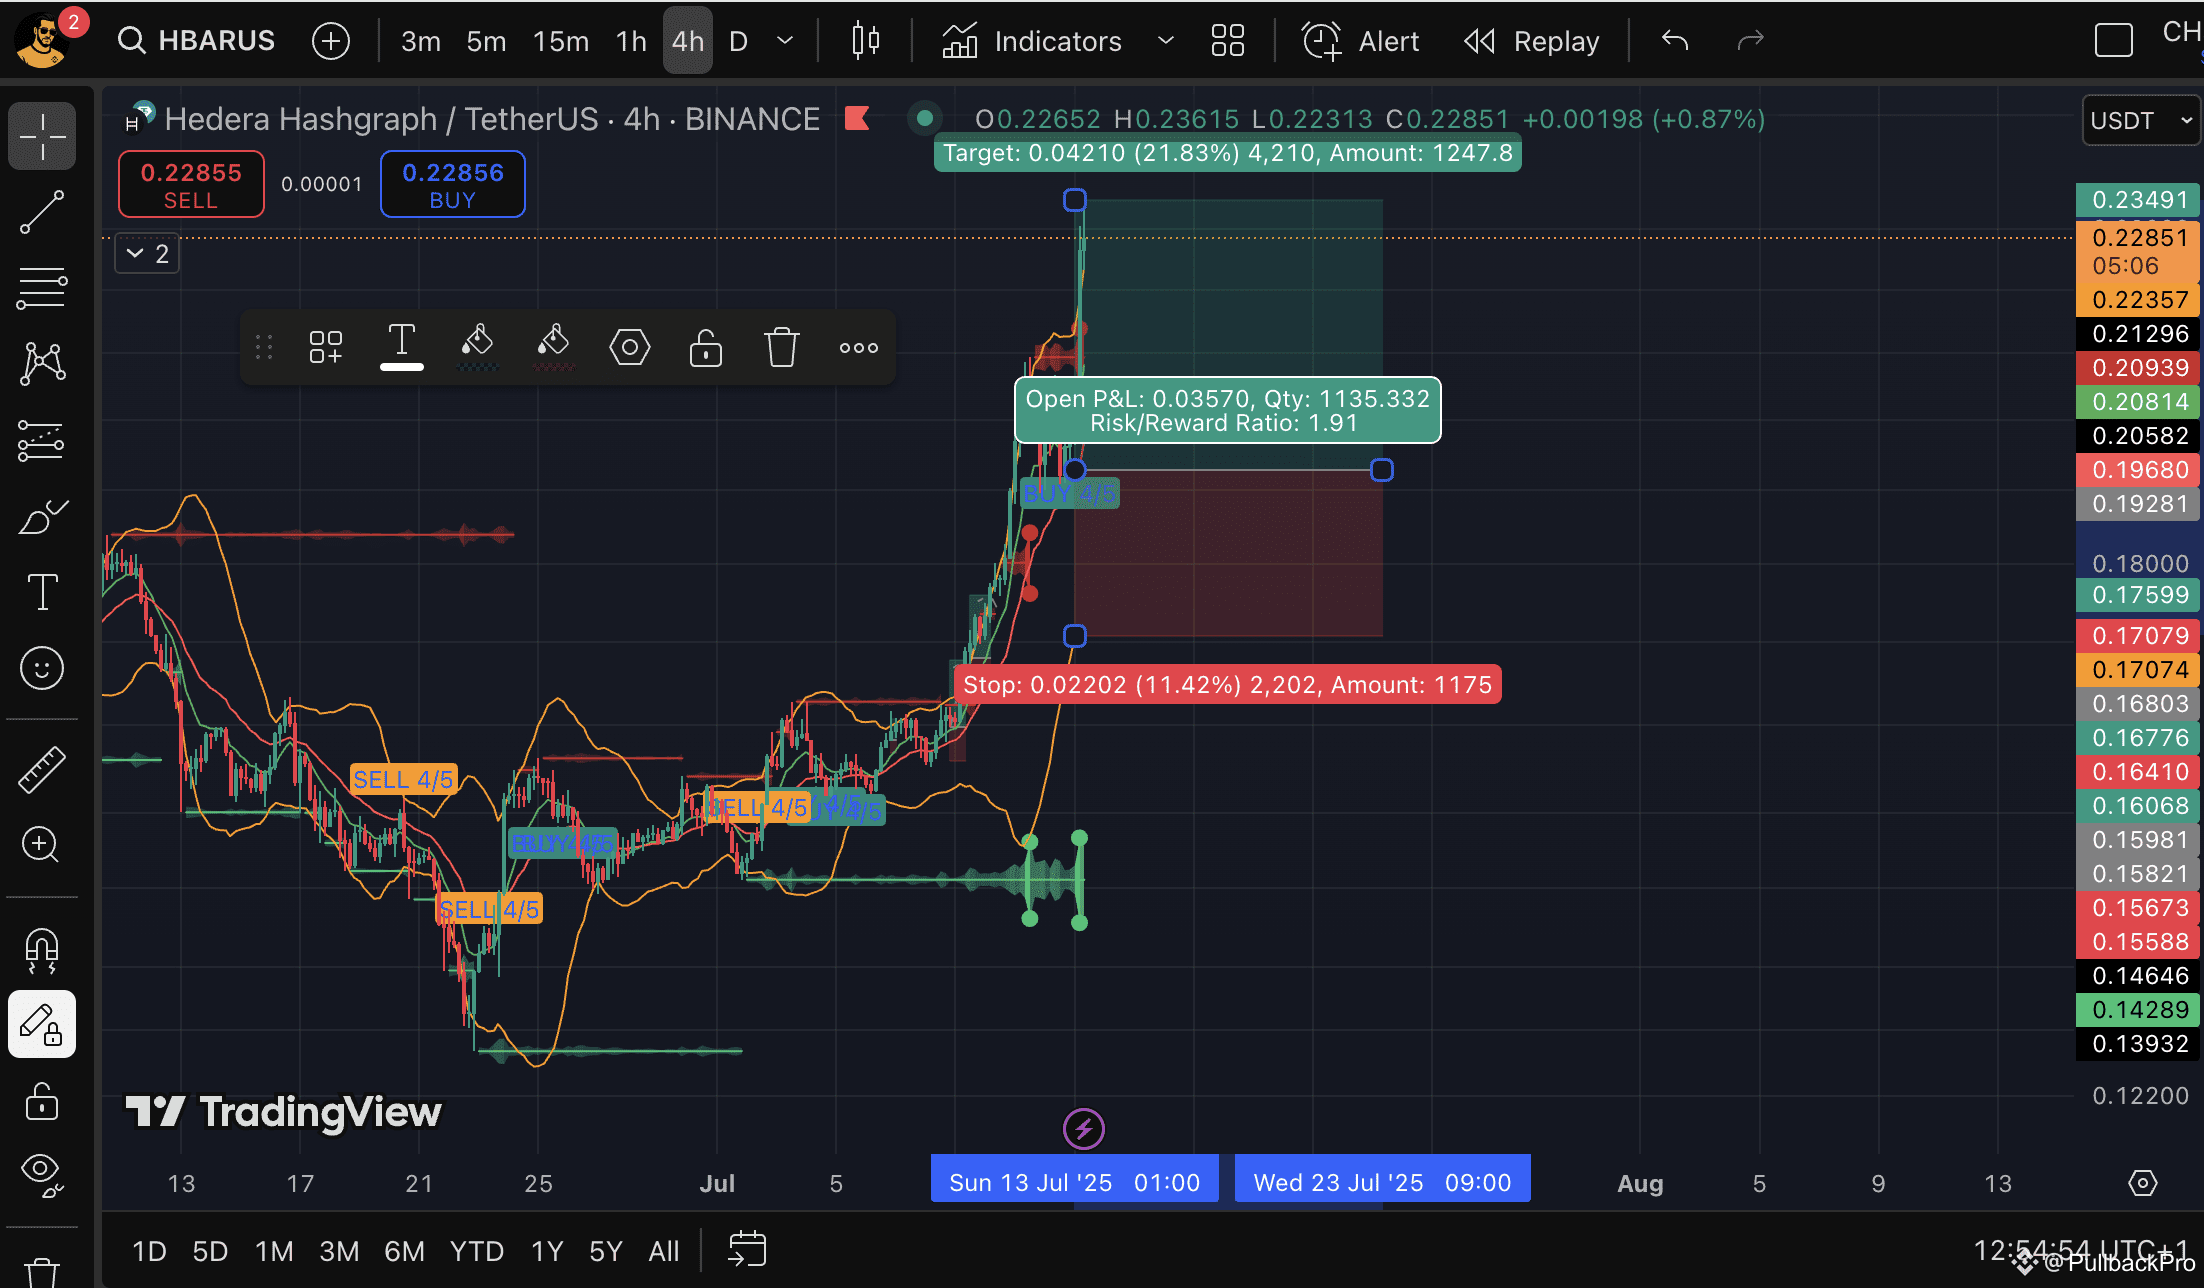The height and width of the screenshot is (1288, 2204).
Task: Delete the selected position drawing
Action: point(782,348)
